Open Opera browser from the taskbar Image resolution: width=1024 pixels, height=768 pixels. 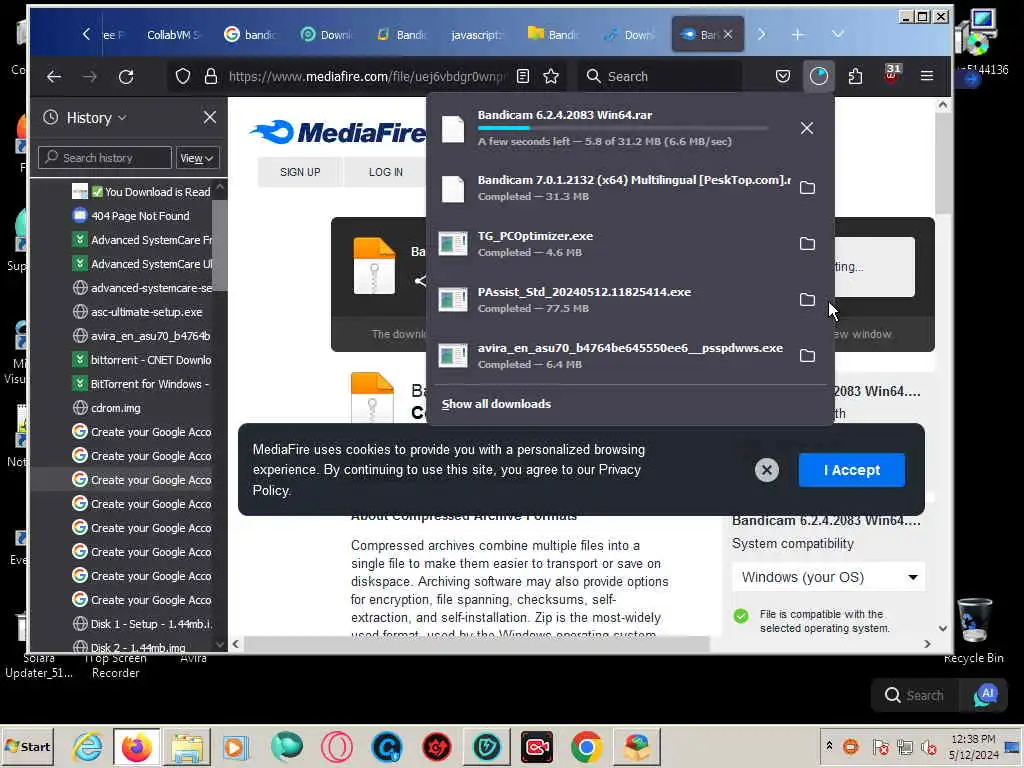(x=336, y=747)
